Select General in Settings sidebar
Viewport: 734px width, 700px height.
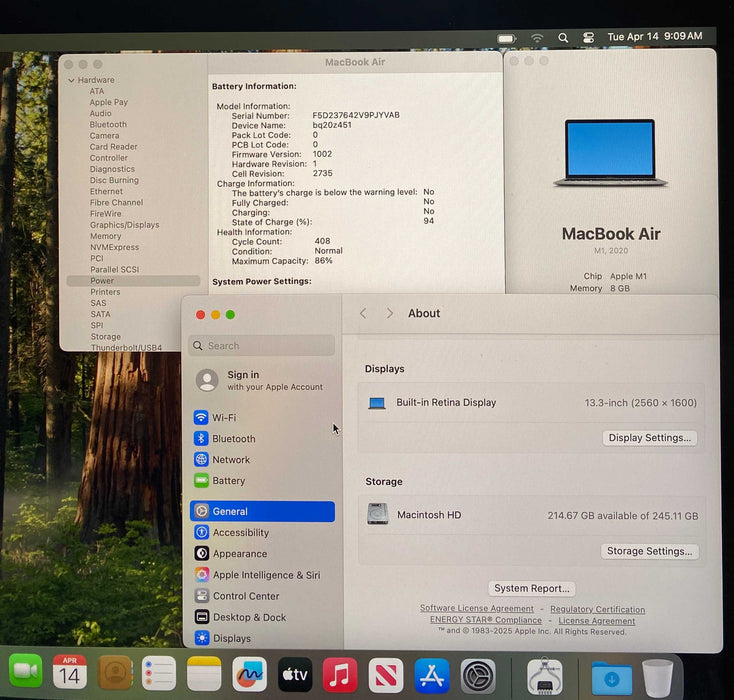262,511
